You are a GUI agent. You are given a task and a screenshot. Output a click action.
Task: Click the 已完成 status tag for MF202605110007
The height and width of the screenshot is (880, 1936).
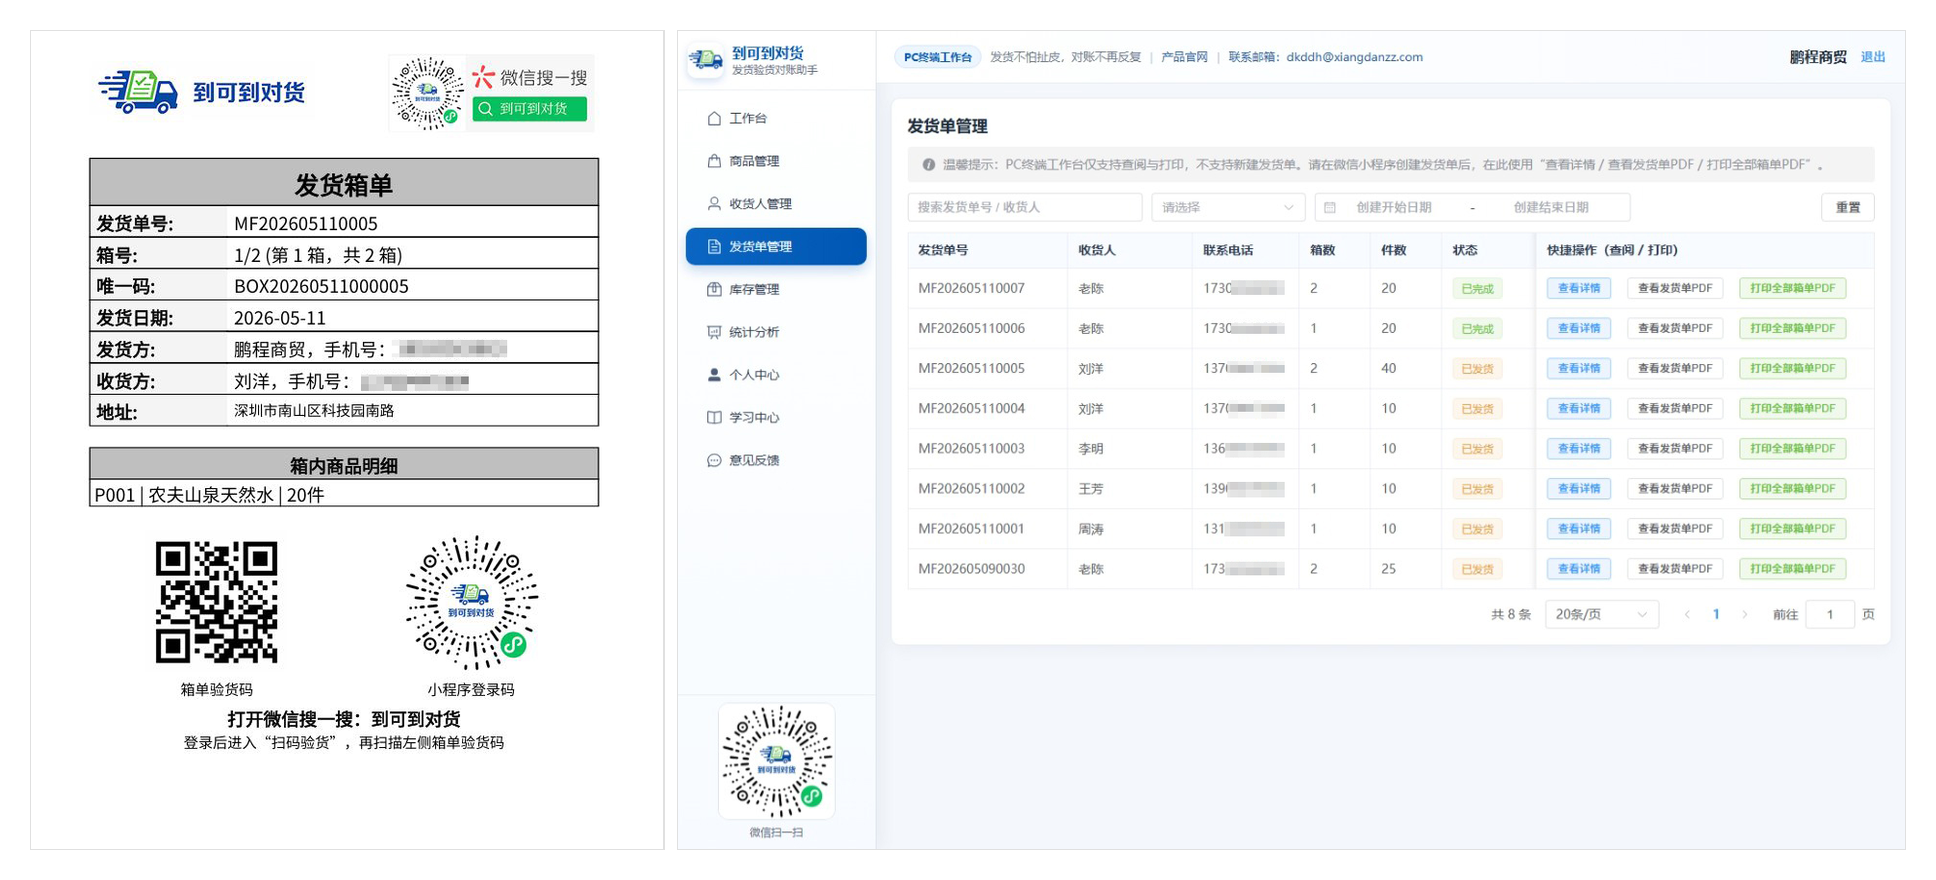[1477, 289]
